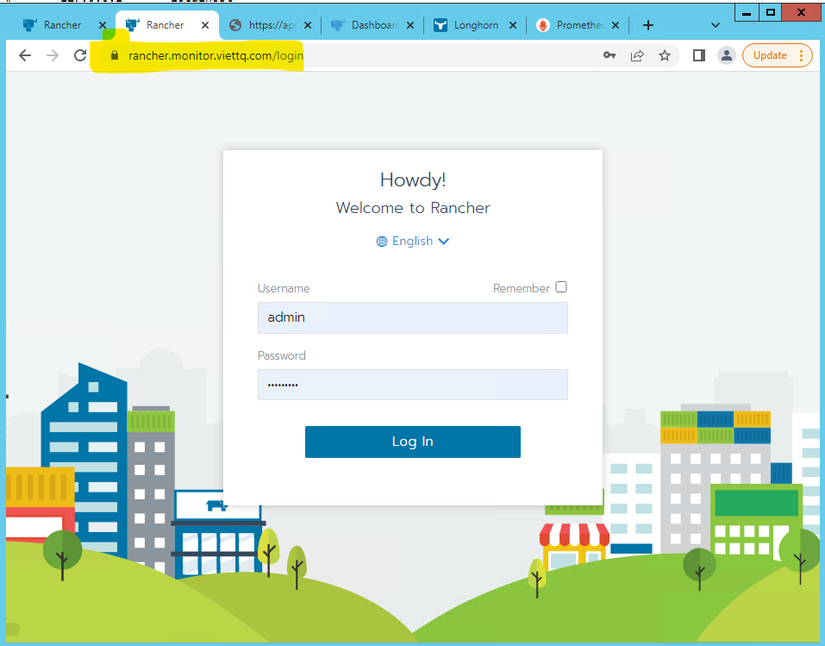Open the Chrome profile avatar
The image size is (825, 646).
tap(727, 55)
